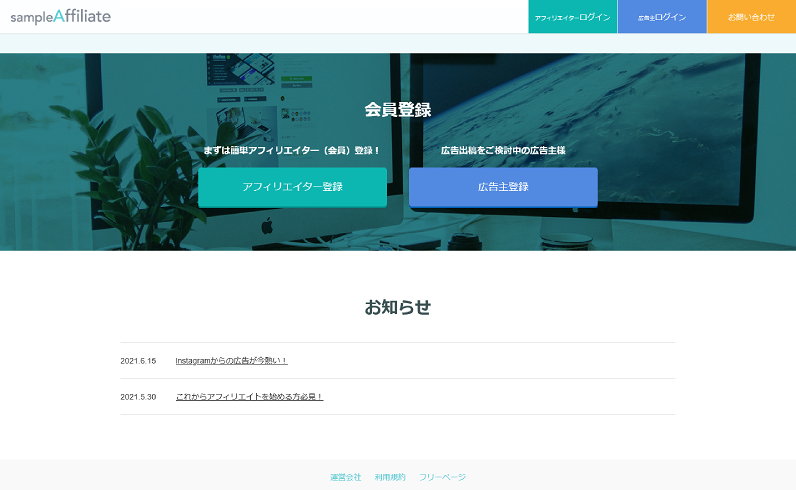Open the 運営会社 footer link

(x=345, y=477)
